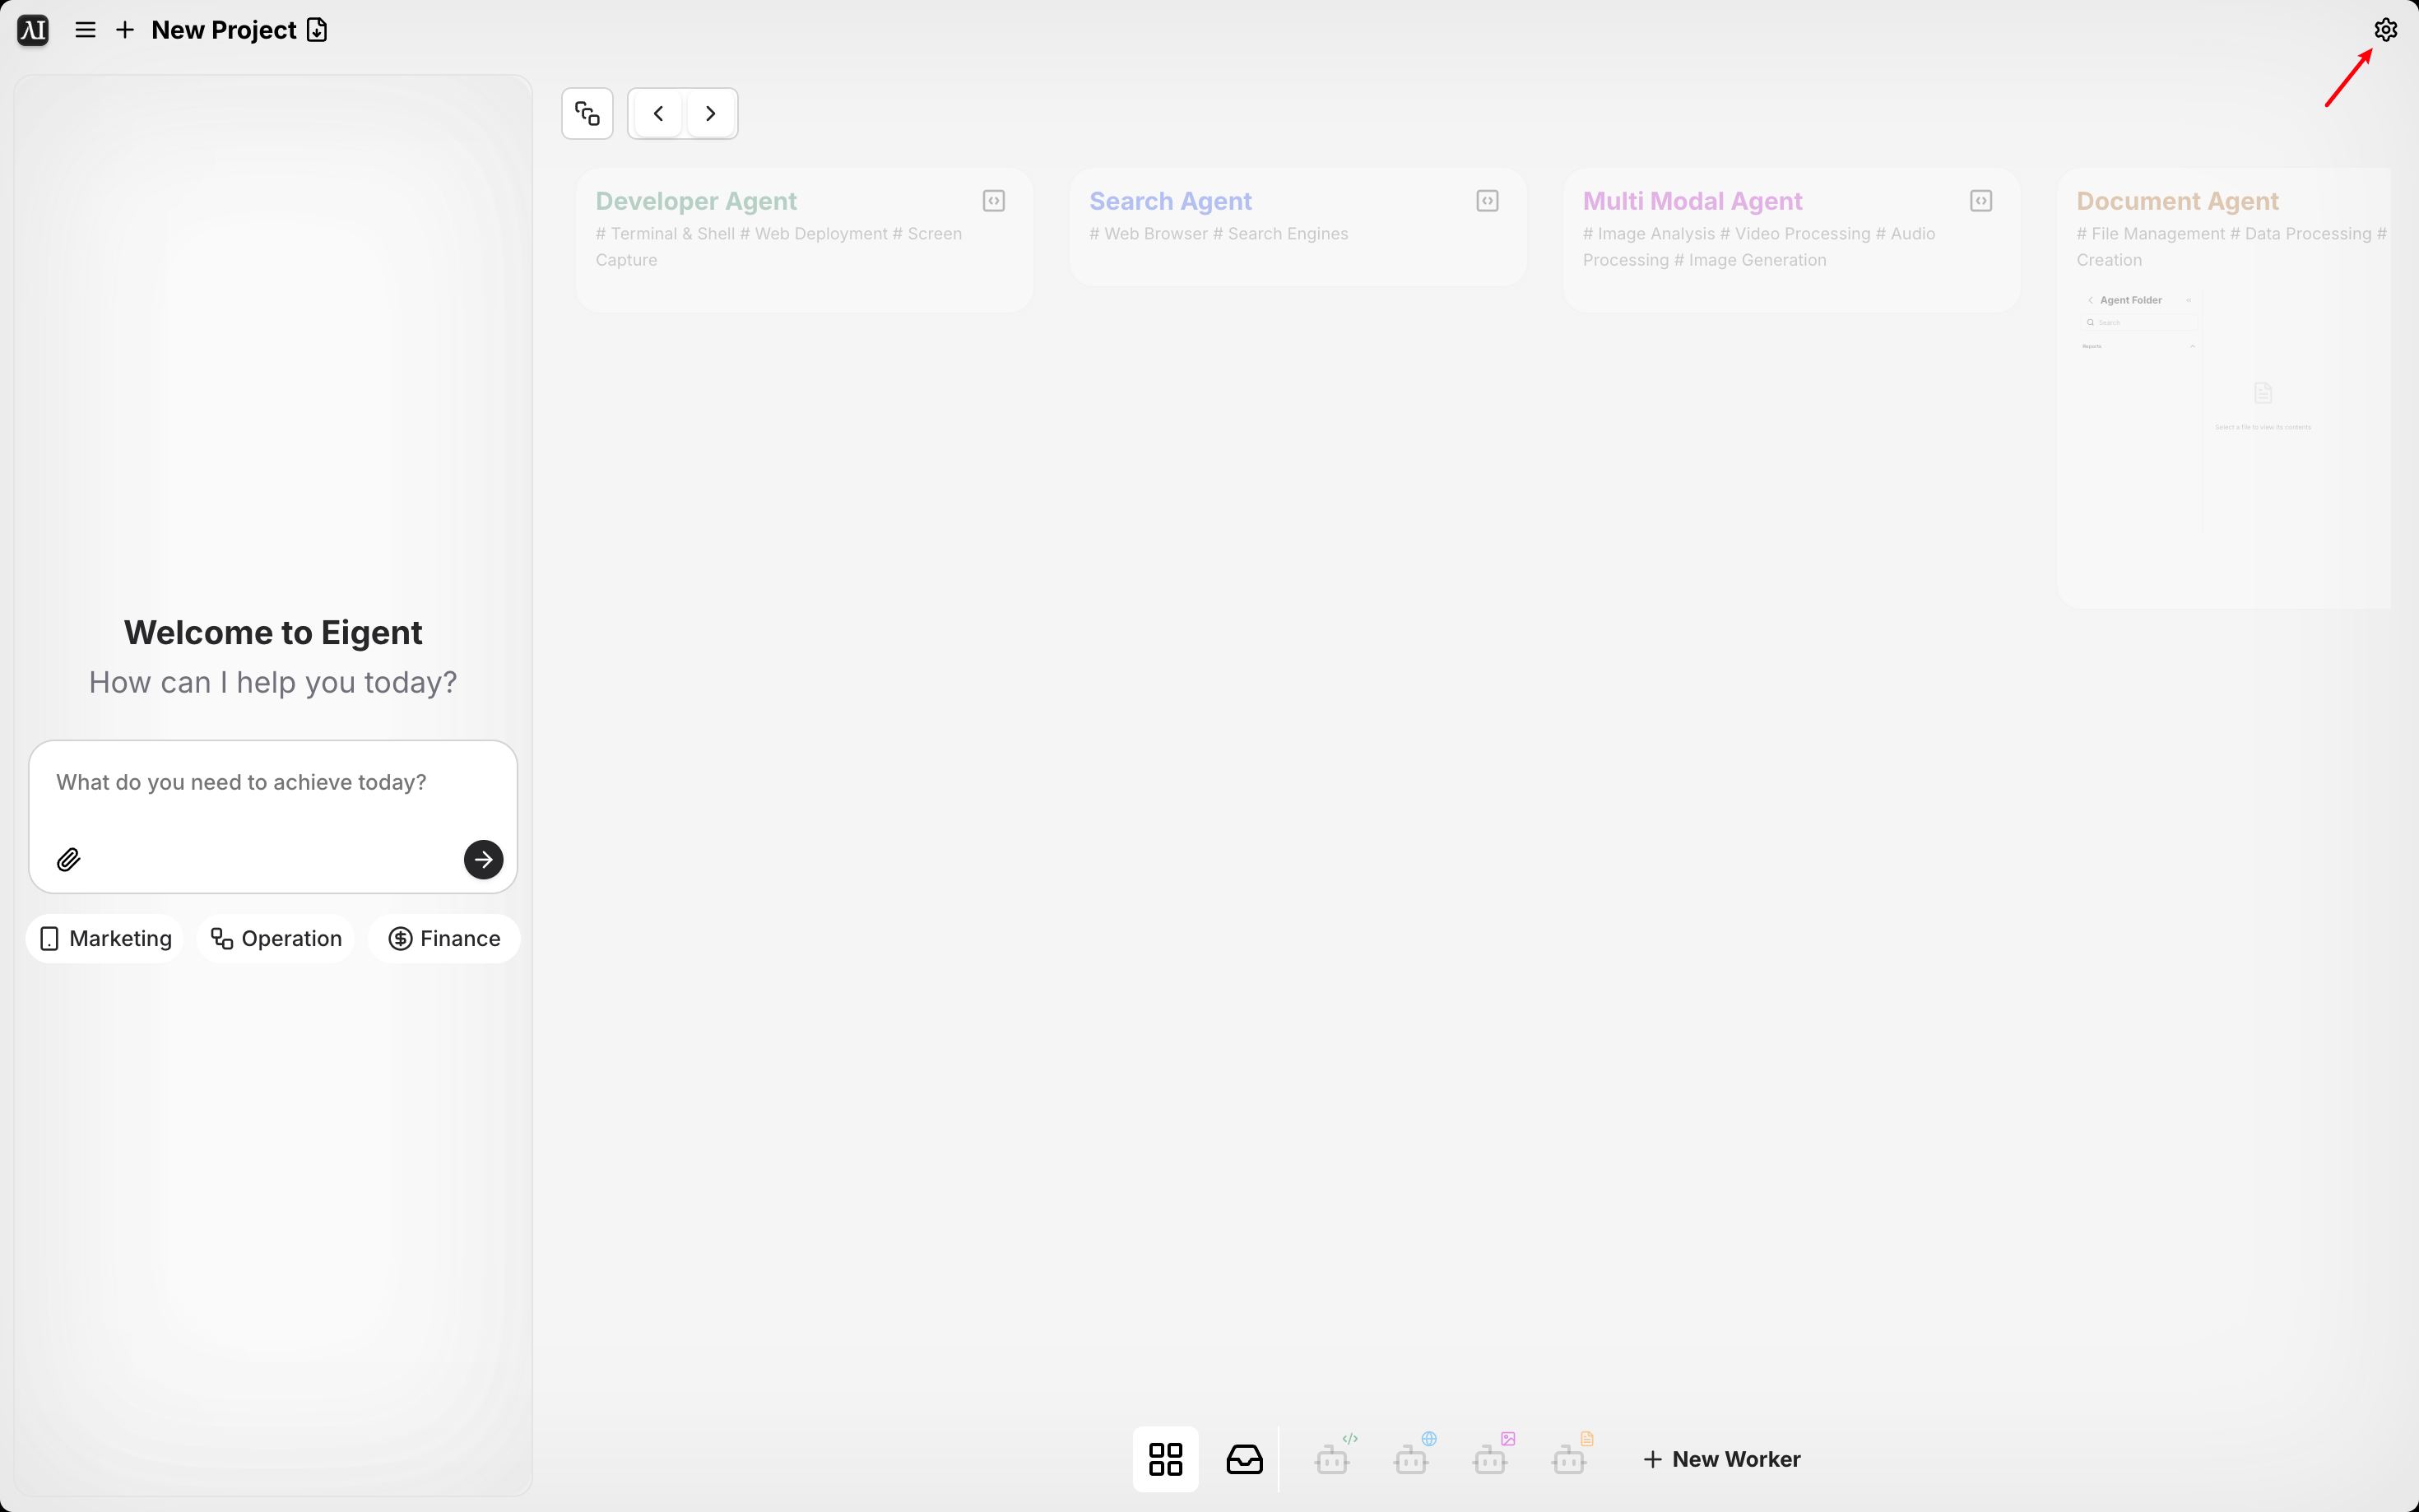The height and width of the screenshot is (1512, 2419).
Task: Click the export file icon beside New Project
Action: pos(317,30)
